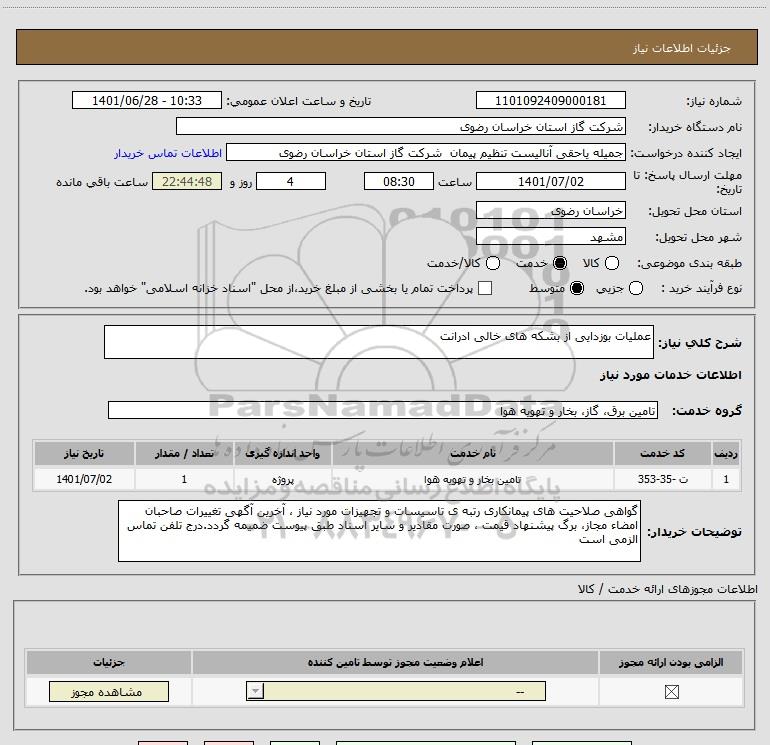This screenshot has width=770, height=745.
Task: Click the service group field تامین برق، گاز
Action: coord(383,410)
